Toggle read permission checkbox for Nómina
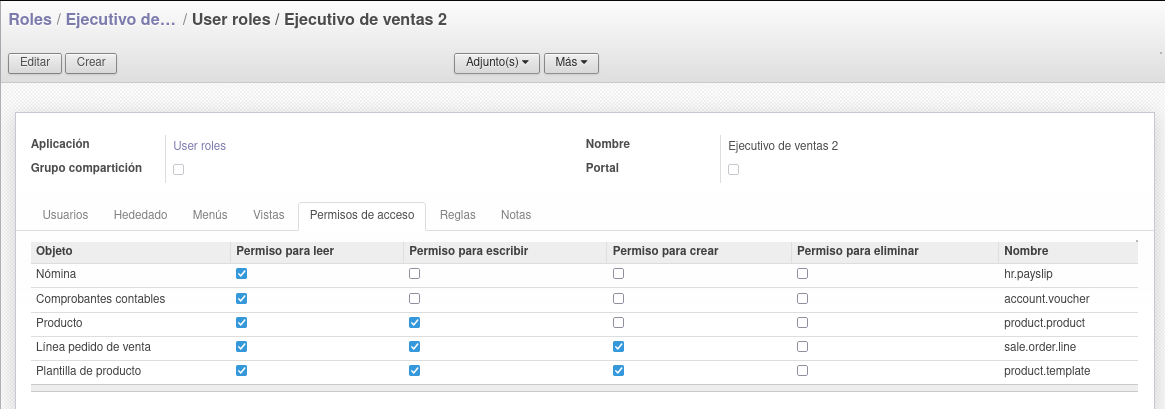Screen dimensions: 1165x409 (x=241, y=274)
